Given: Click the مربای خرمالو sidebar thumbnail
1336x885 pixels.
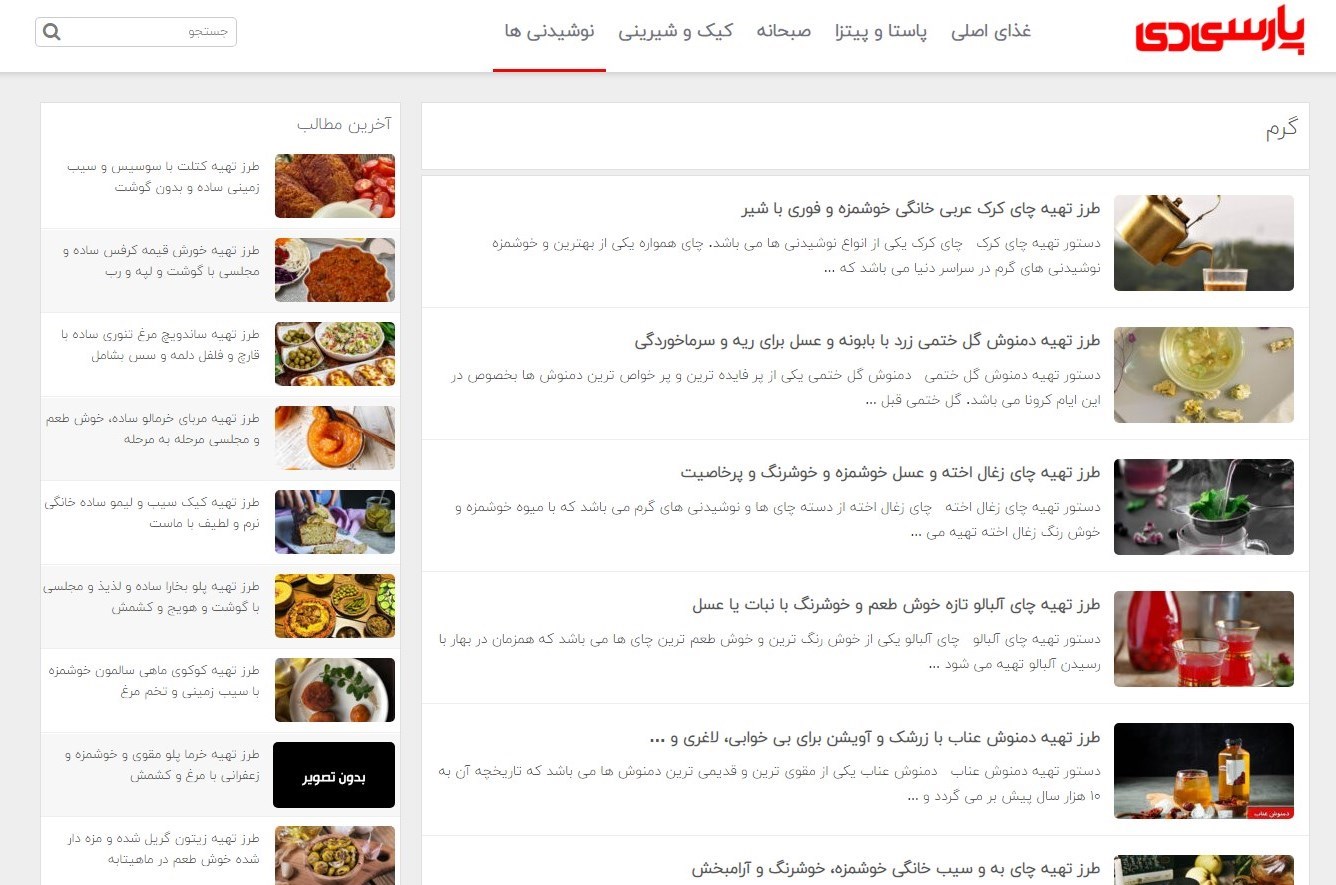Looking at the screenshot, I should pos(335,438).
